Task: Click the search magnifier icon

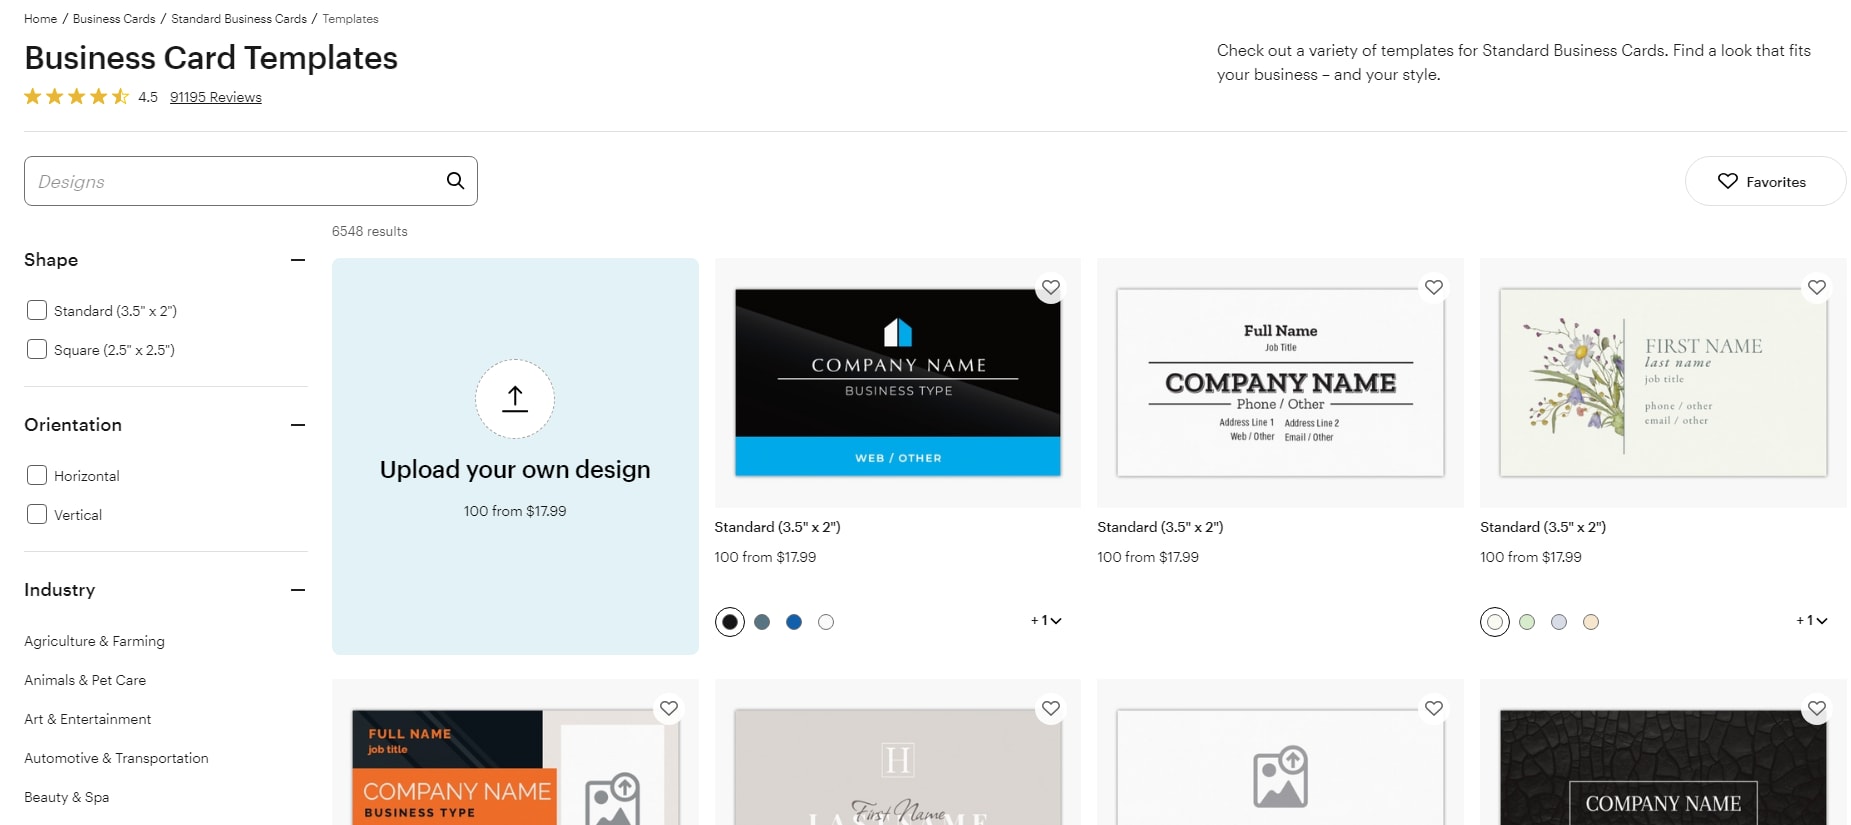Action: coord(455,181)
